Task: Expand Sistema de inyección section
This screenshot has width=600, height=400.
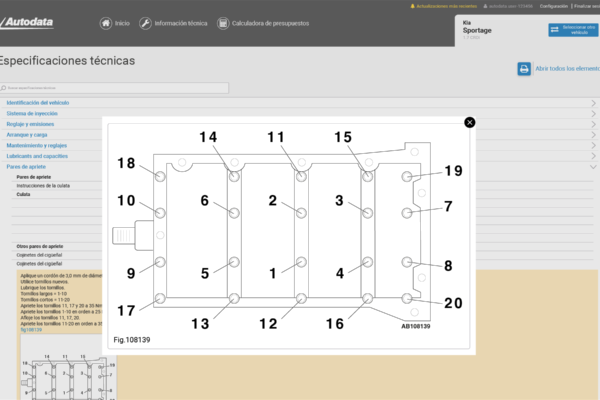Action: pyautogui.click(x=32, y=114)
